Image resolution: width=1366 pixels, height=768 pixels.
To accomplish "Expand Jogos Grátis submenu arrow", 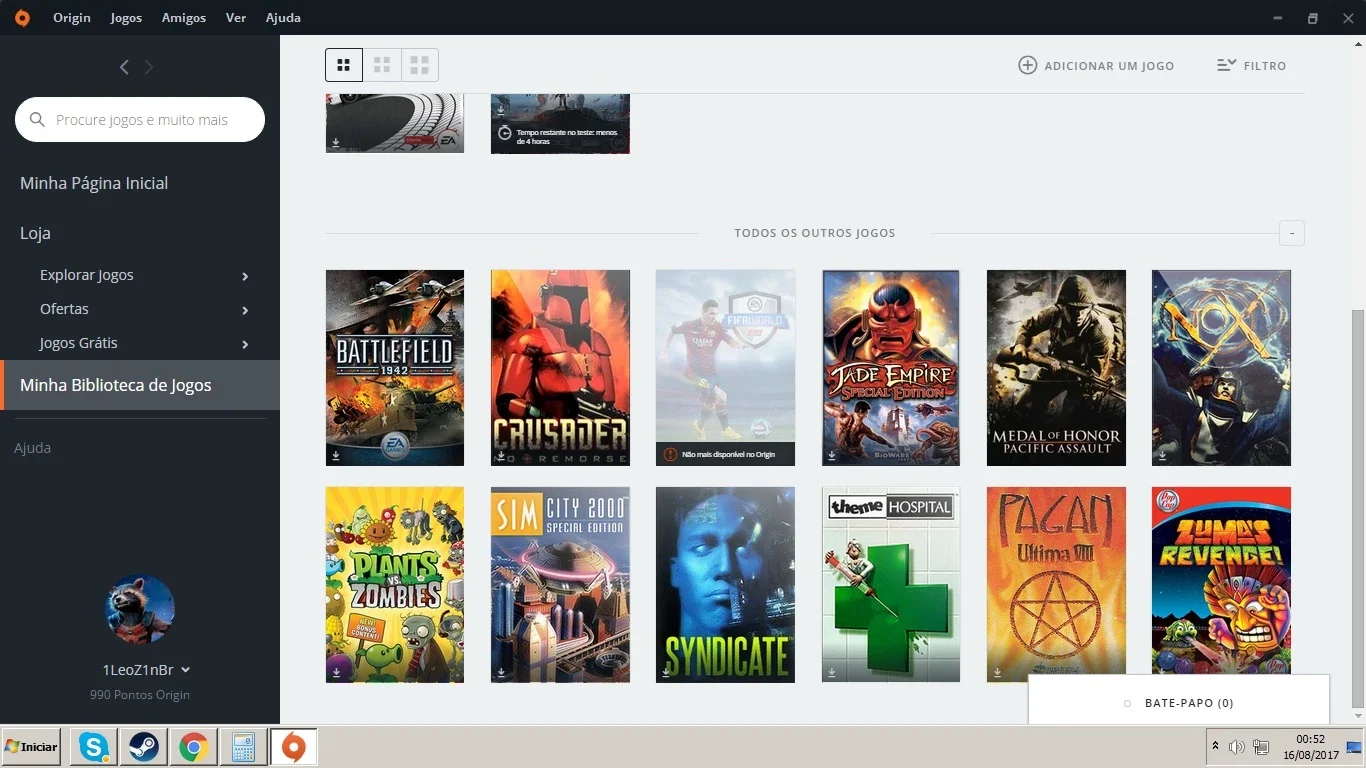I will click(245, 344).
